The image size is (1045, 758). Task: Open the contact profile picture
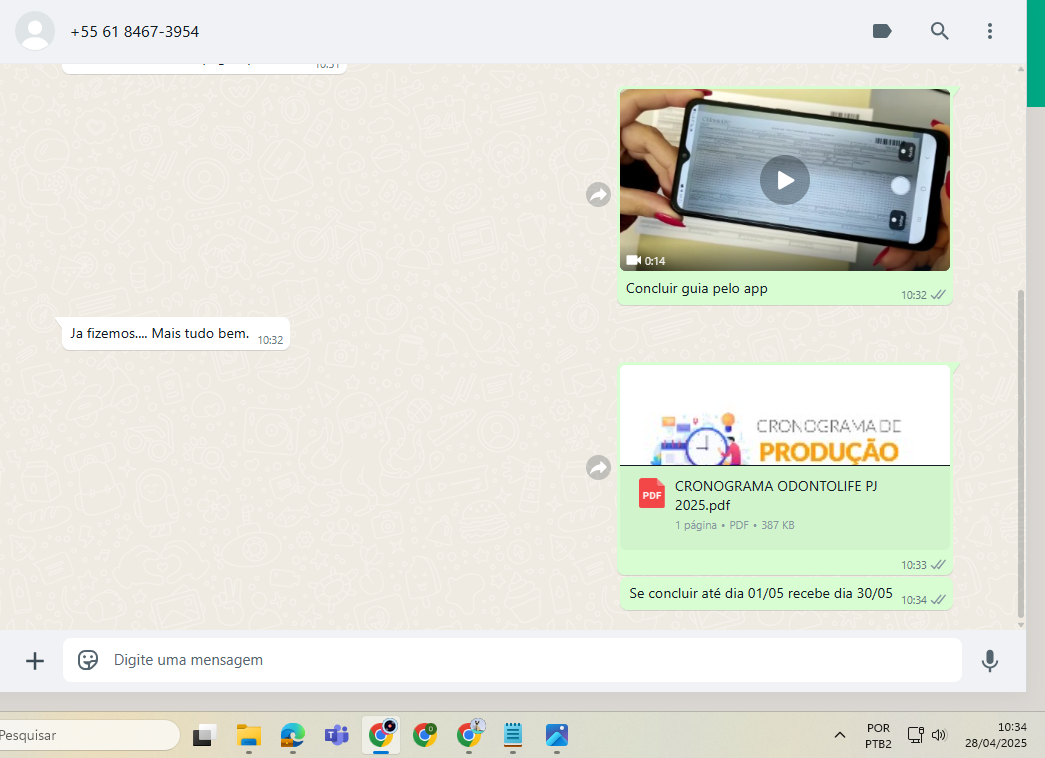(x=35, y=31)
